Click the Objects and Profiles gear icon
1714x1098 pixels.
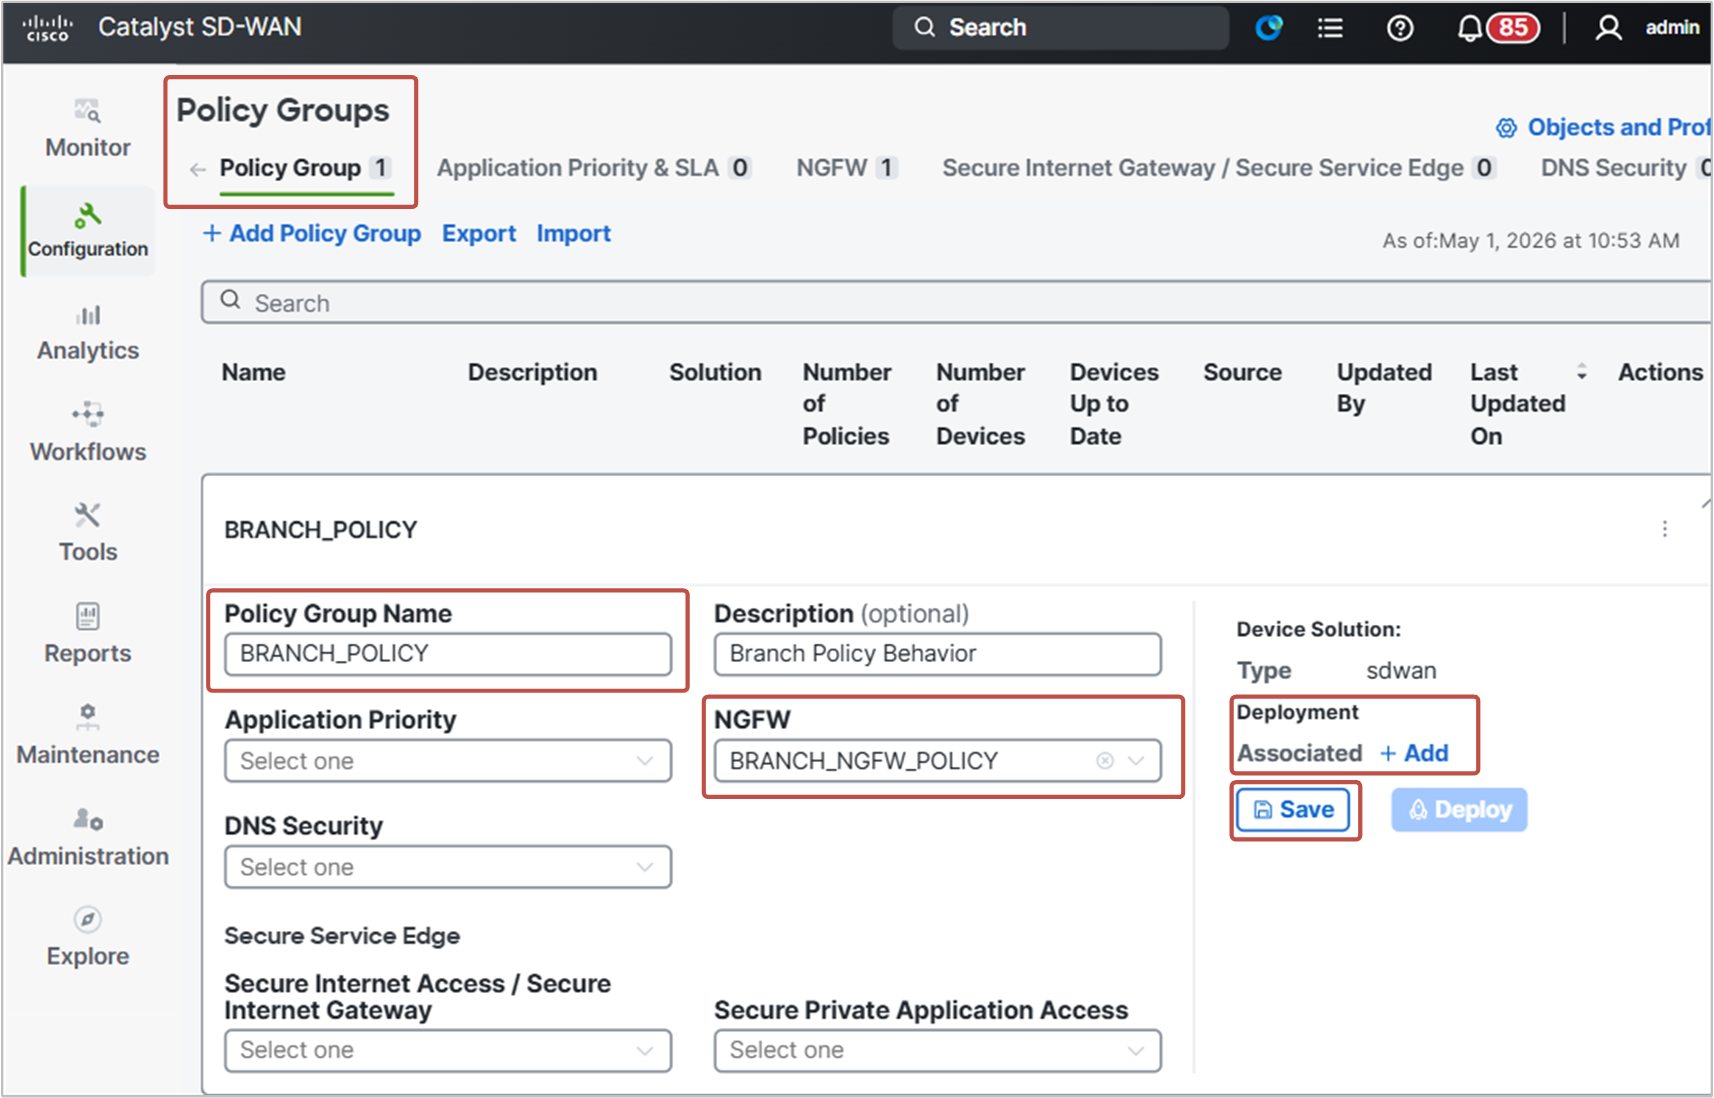(x=1506, y=128)
